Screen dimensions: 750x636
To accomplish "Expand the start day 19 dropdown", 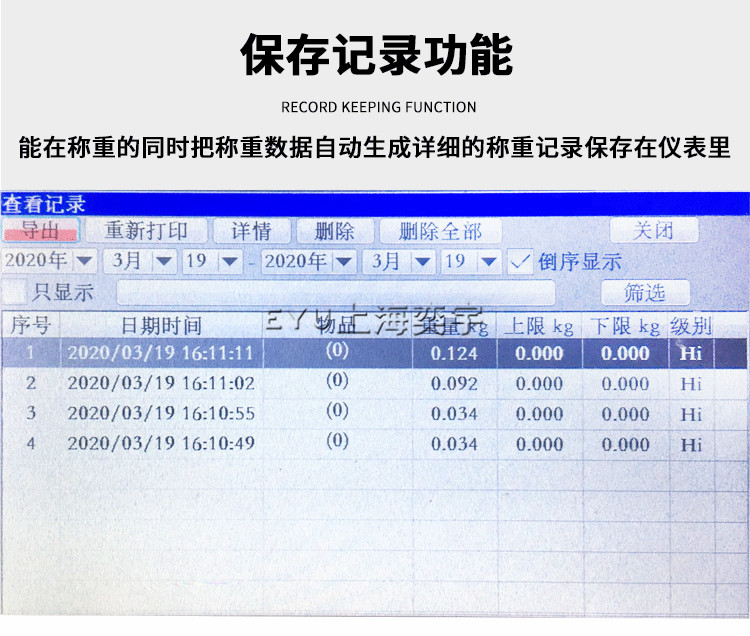I will coord(229,262).
